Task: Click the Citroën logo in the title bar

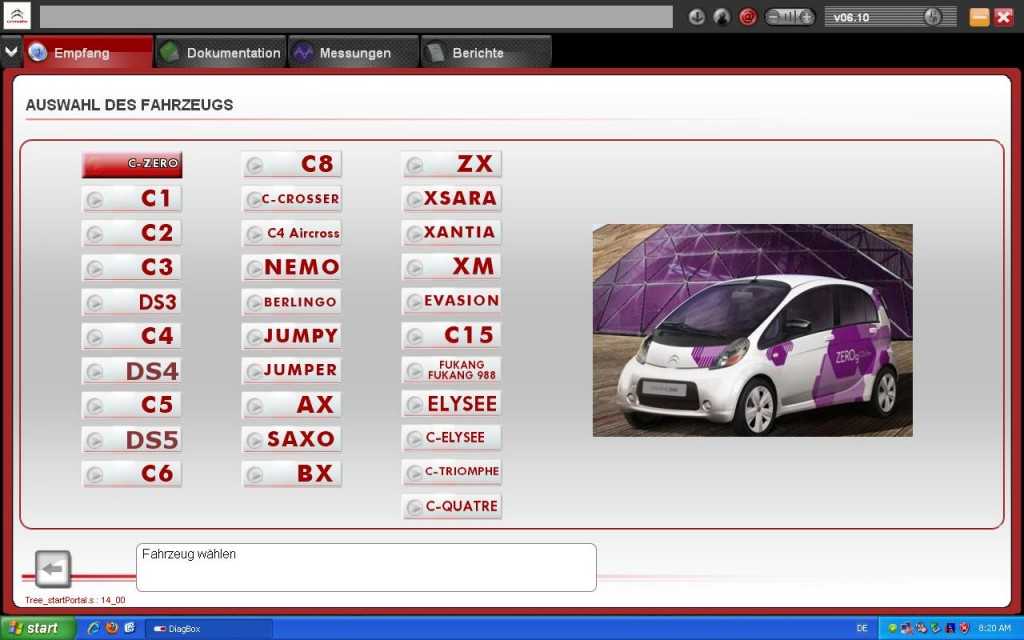Action: 16,16
